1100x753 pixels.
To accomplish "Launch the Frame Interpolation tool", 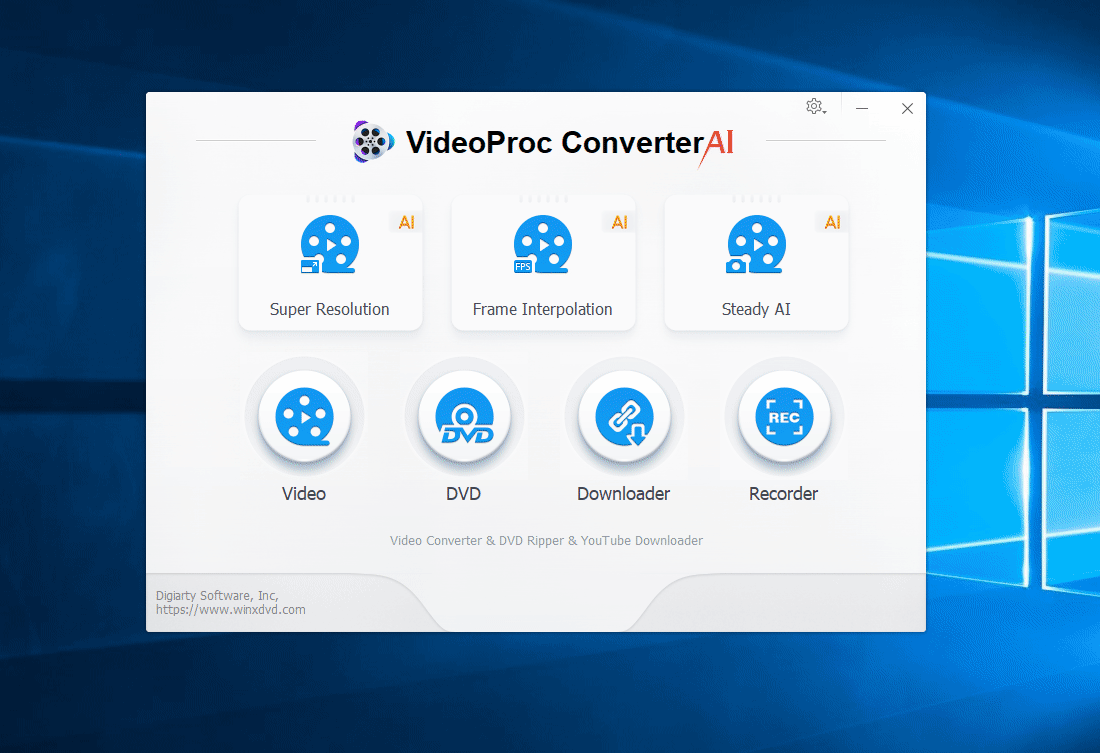I will point(543,263).
